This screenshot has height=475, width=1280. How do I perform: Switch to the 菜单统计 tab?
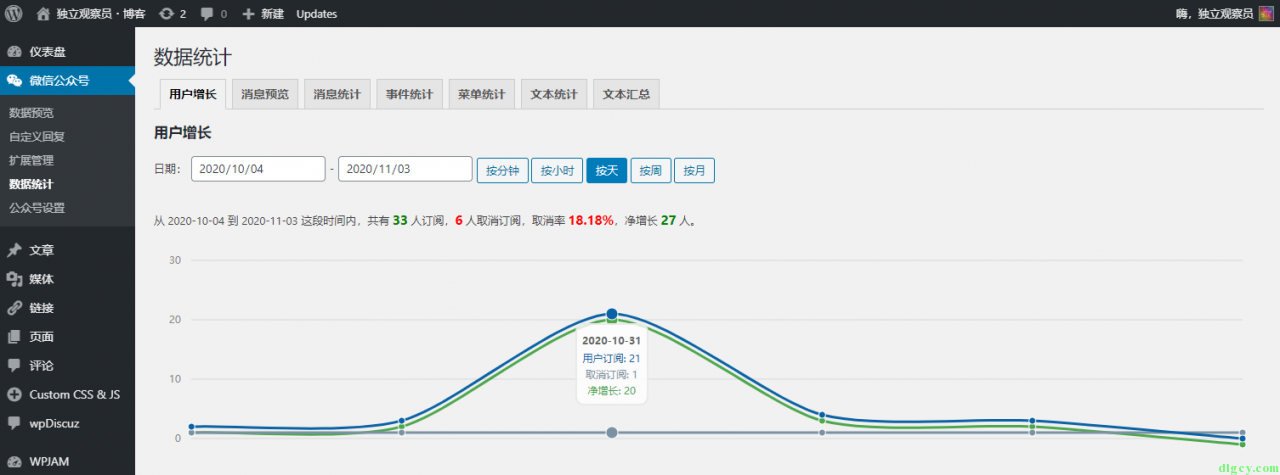click(x=482, y=94)
